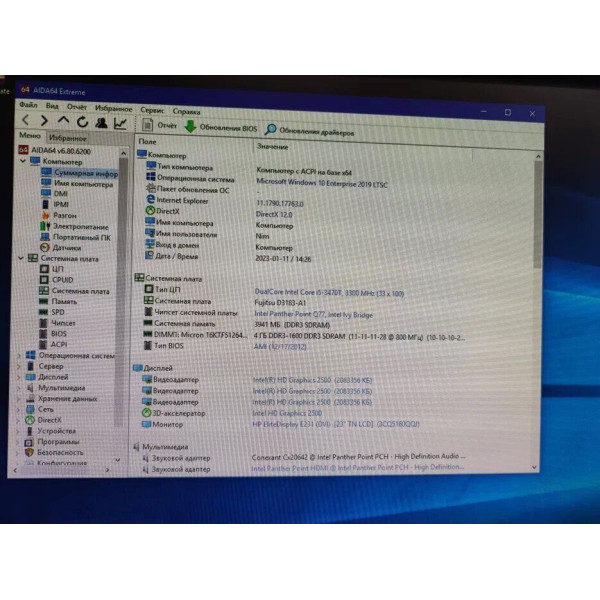This screenshot has height=600, width=600.
Task: Click the SPD icon in the tree
Action: (x=44, y=312)
